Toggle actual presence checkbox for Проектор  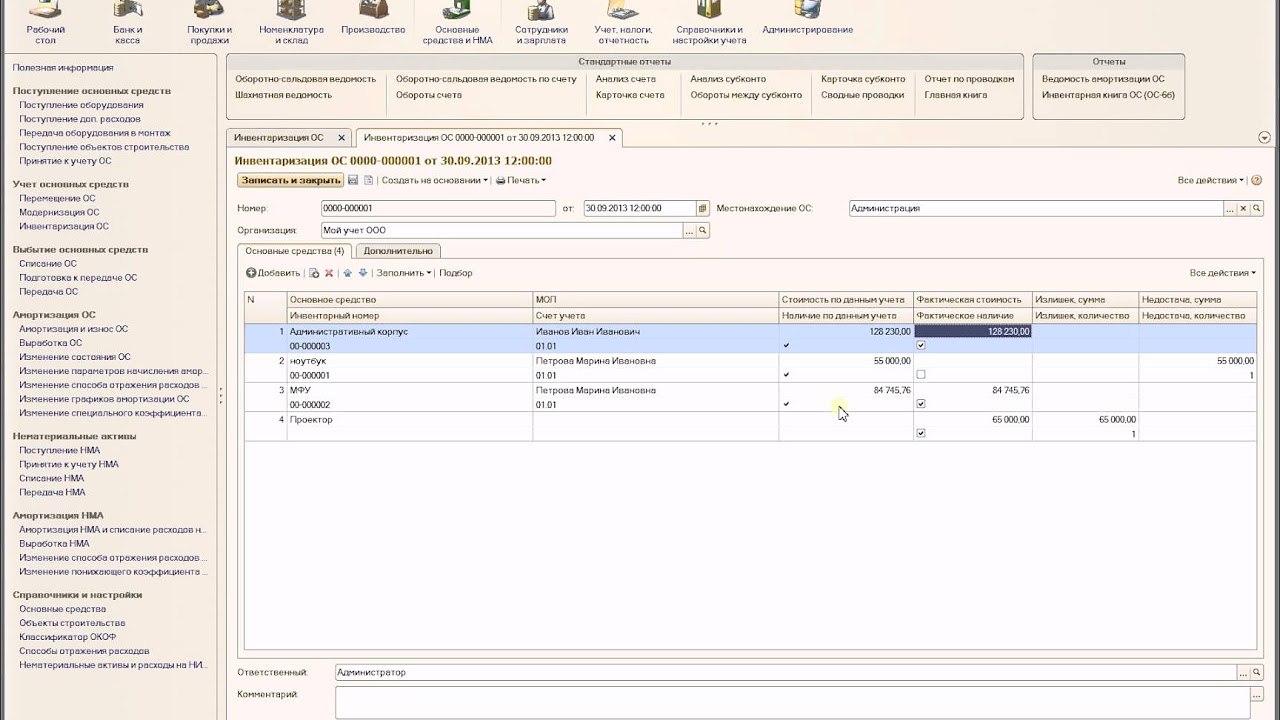tap(921, 434)
